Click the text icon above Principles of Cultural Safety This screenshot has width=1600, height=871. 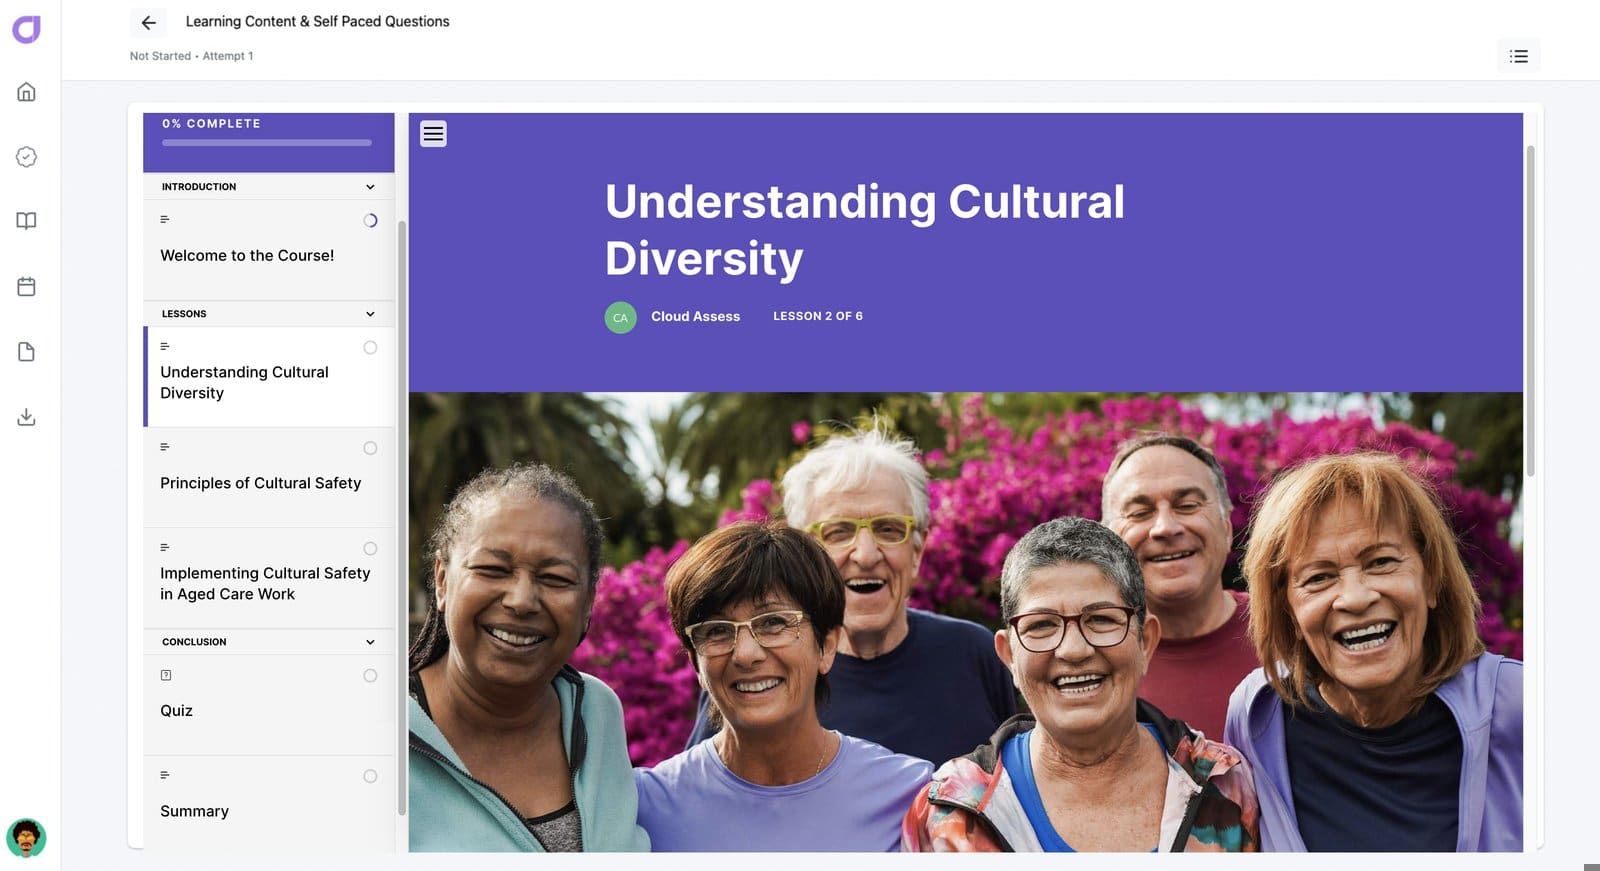tap(165, 447)
